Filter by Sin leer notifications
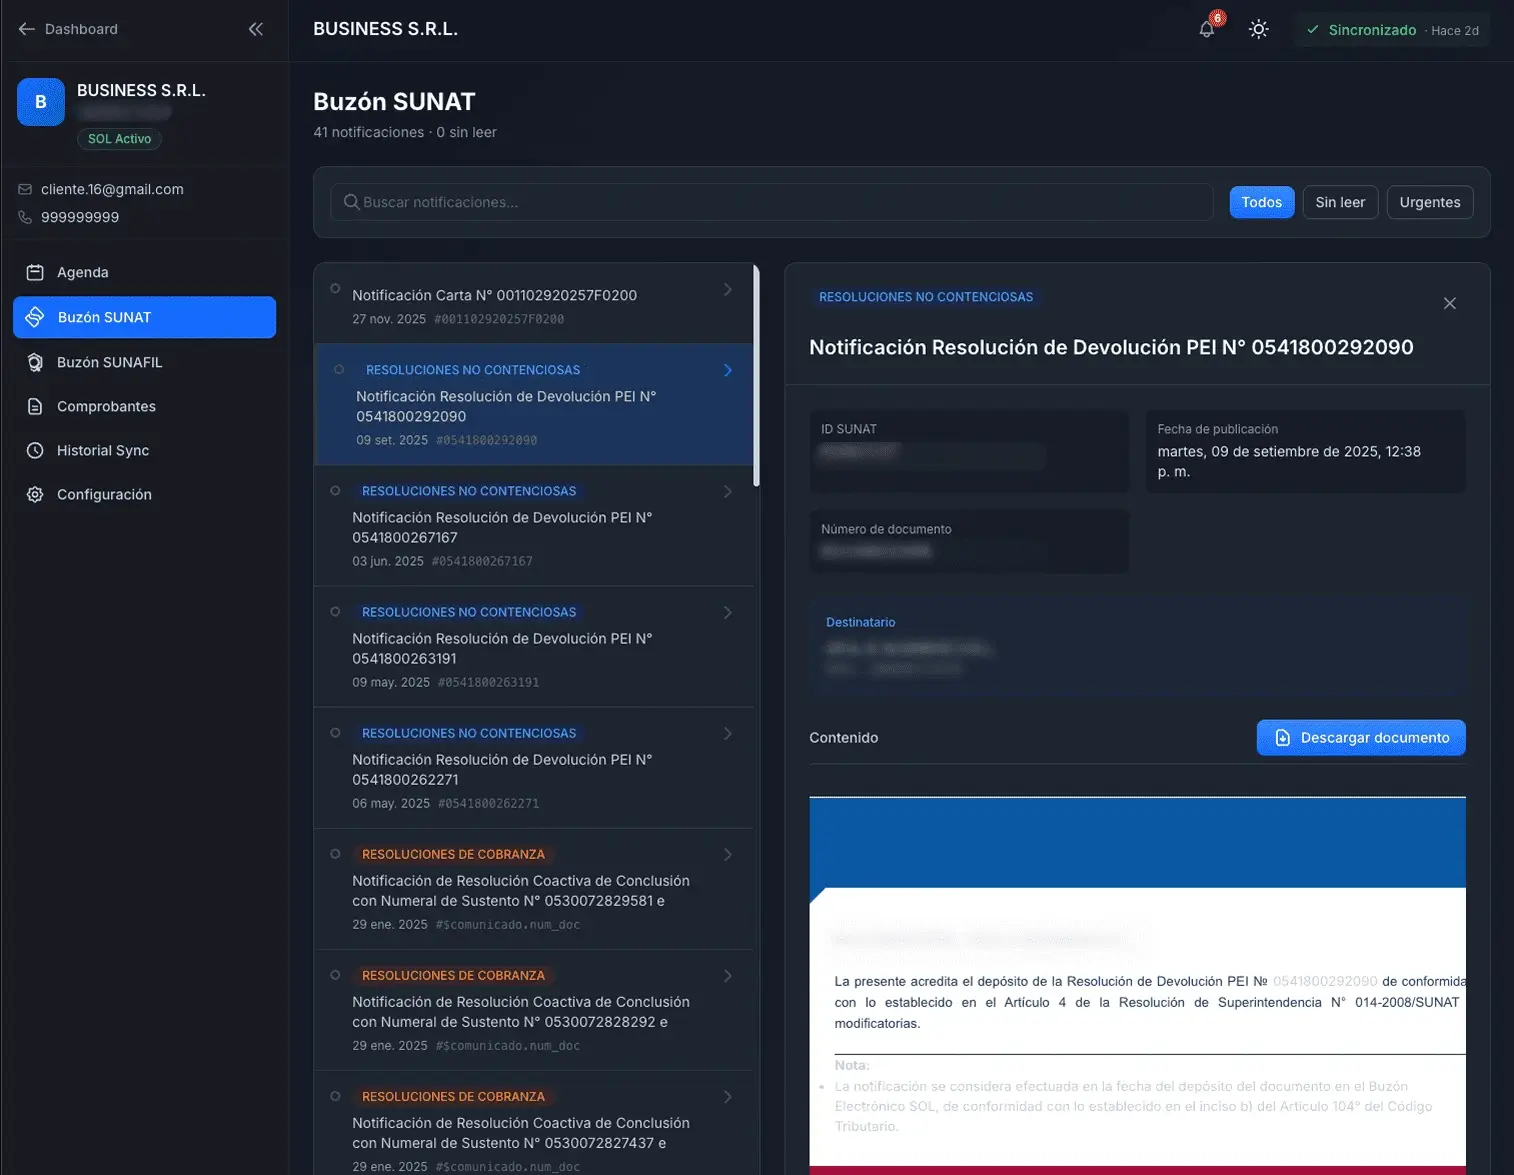This screenshot has width=1514, height=1175. pyautogui.click(x=1340, y=202)
